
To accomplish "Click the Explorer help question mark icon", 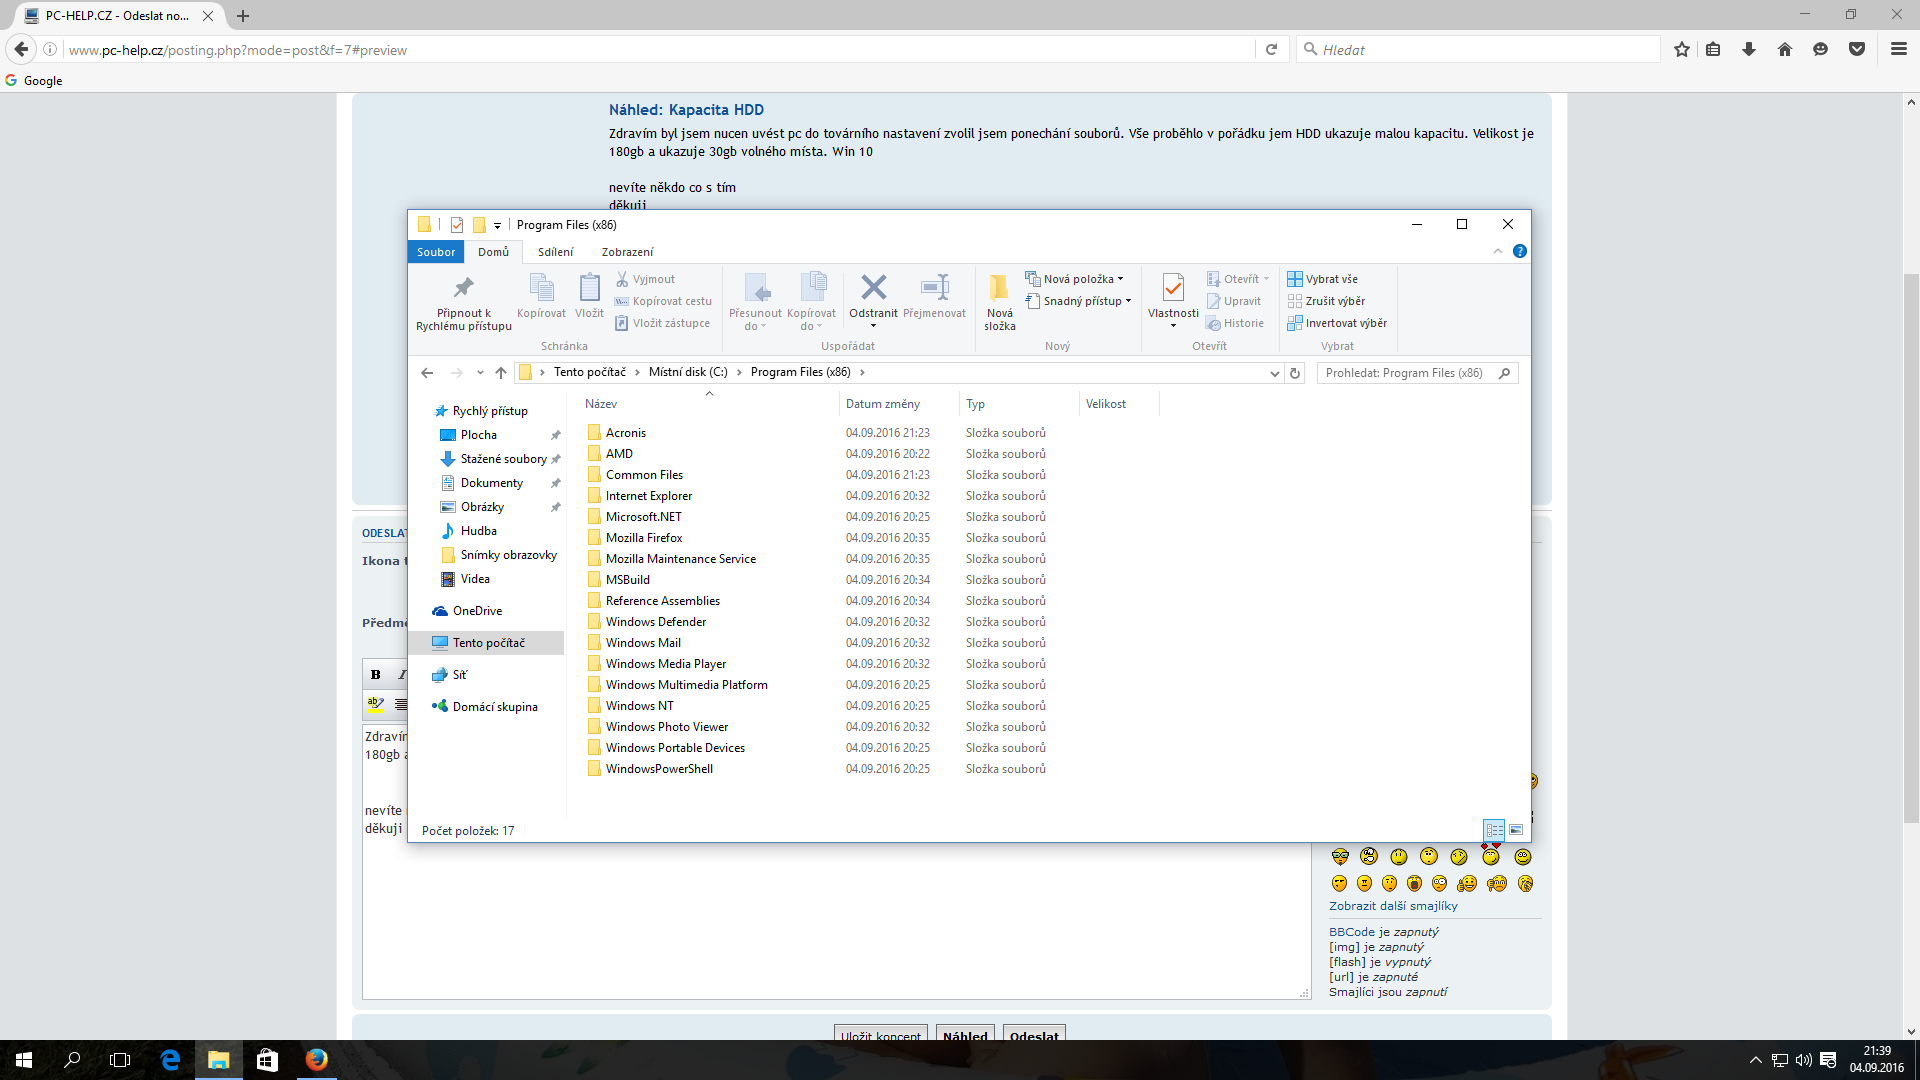I will 1519,251.
